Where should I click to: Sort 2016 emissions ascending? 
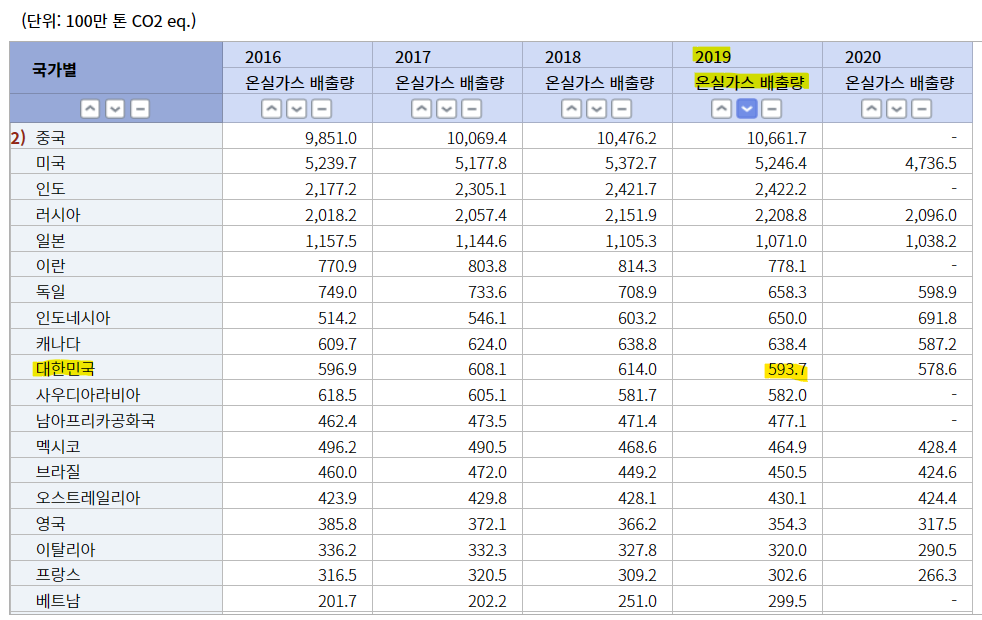271,109
